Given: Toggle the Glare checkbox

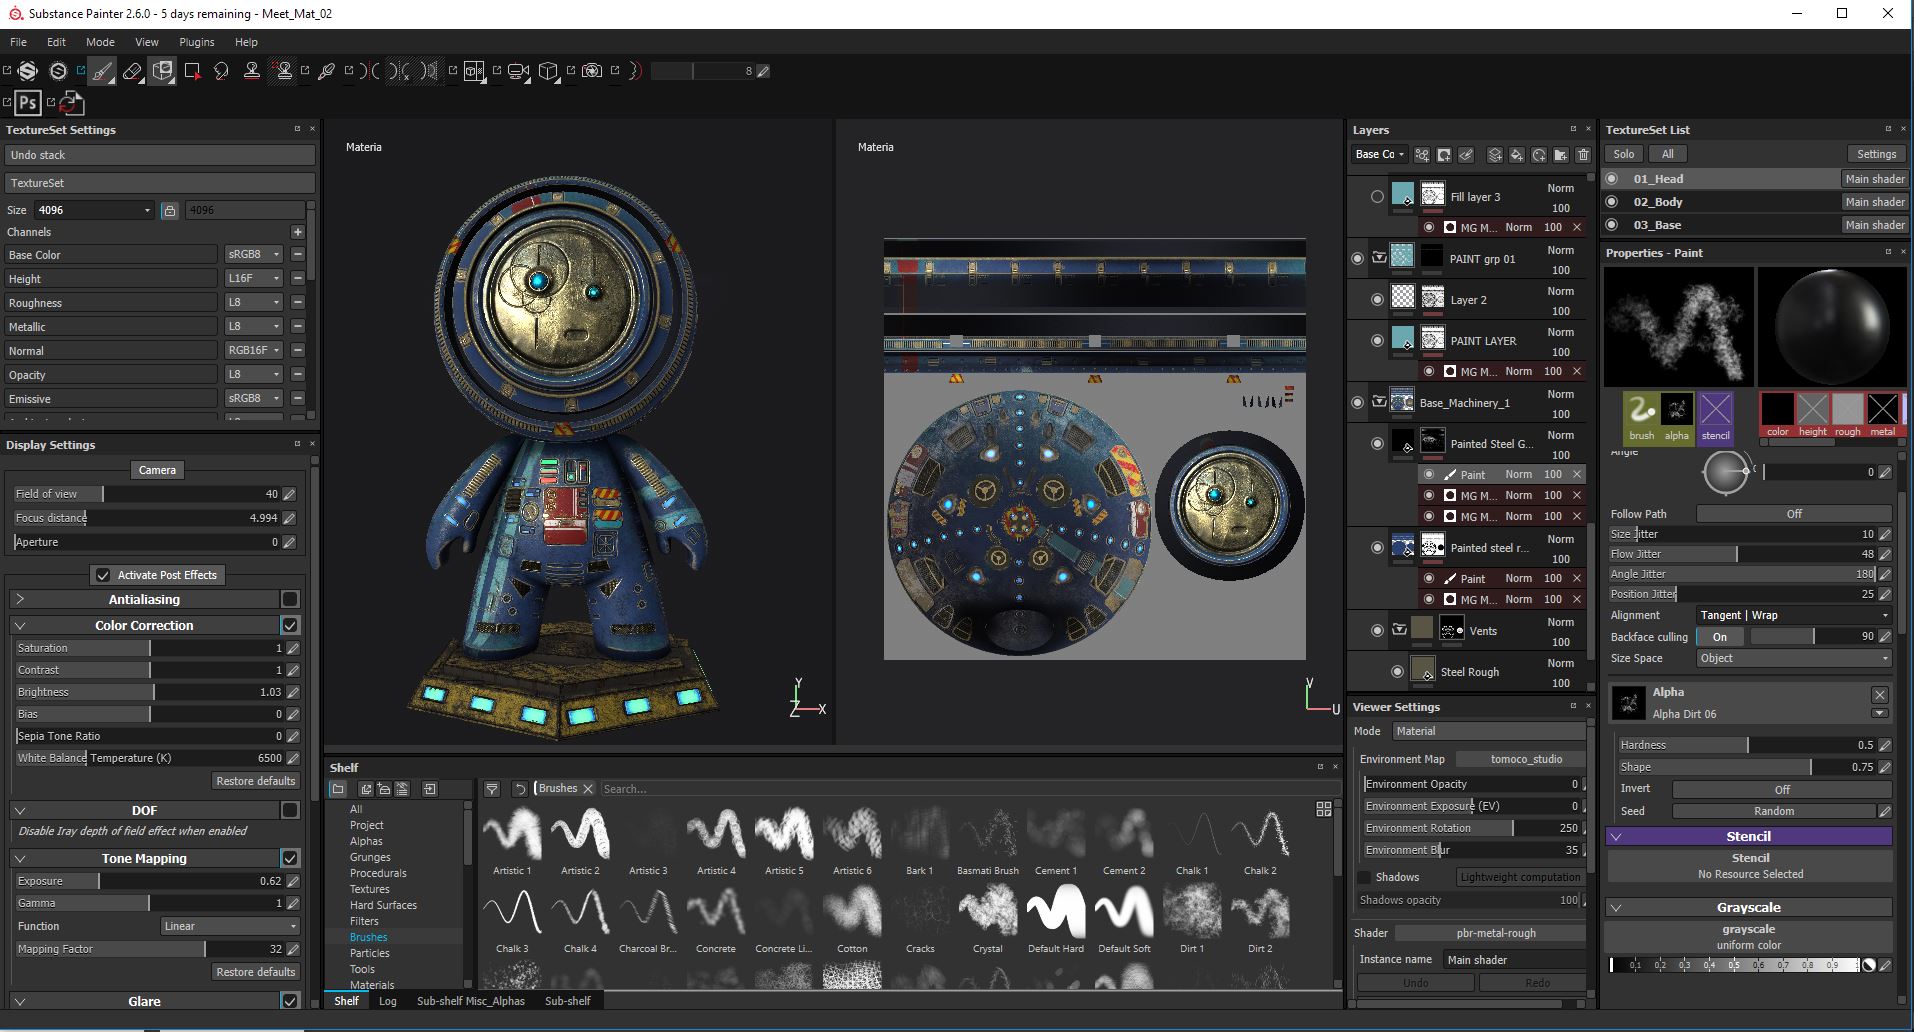Looking at the screenshot, I should [290, 1001].
